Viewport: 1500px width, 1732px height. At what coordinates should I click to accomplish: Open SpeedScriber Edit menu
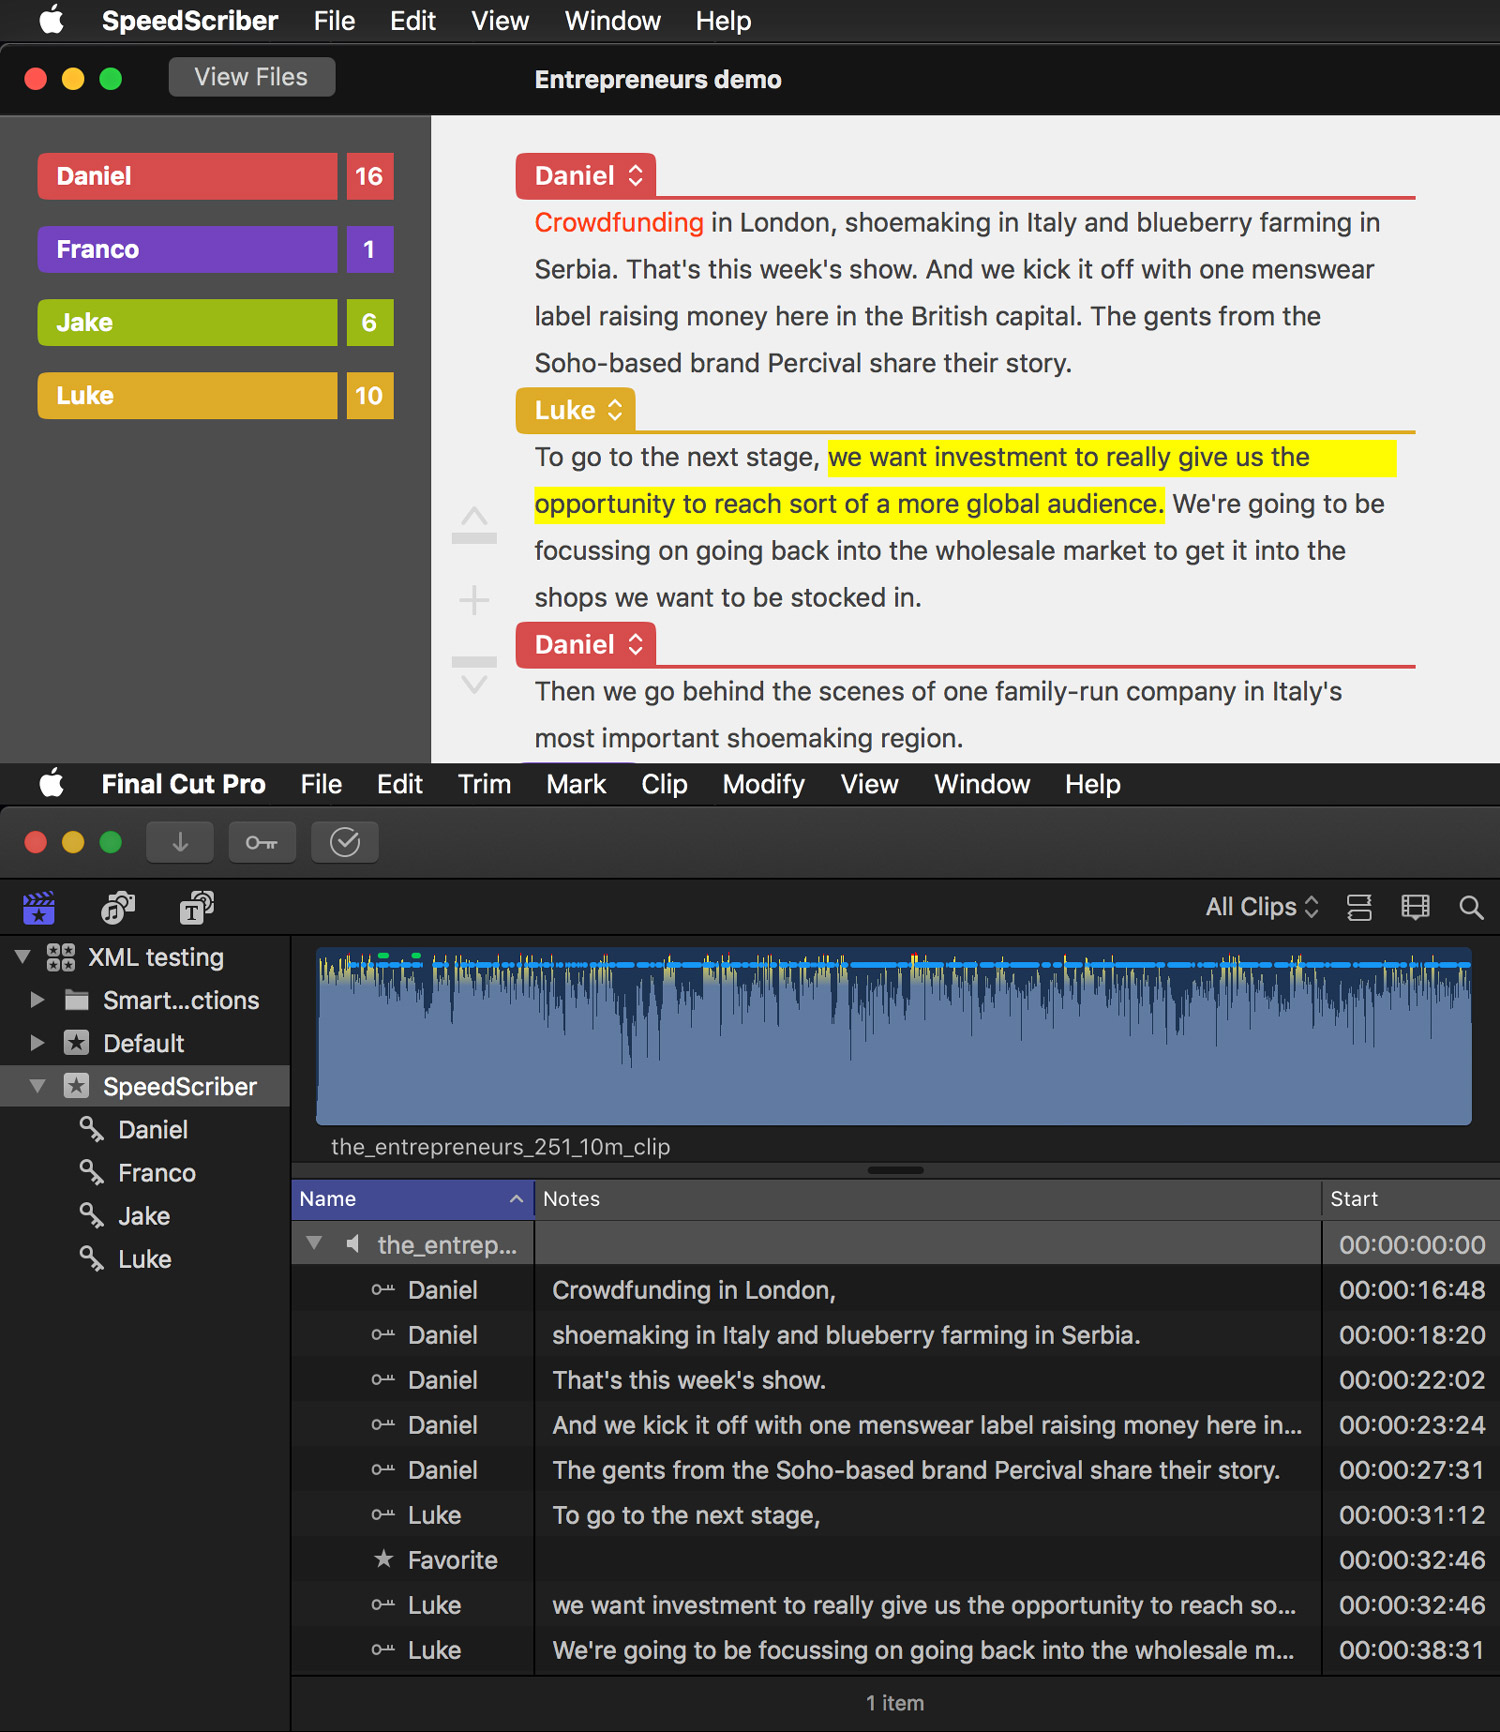point(413,20)
